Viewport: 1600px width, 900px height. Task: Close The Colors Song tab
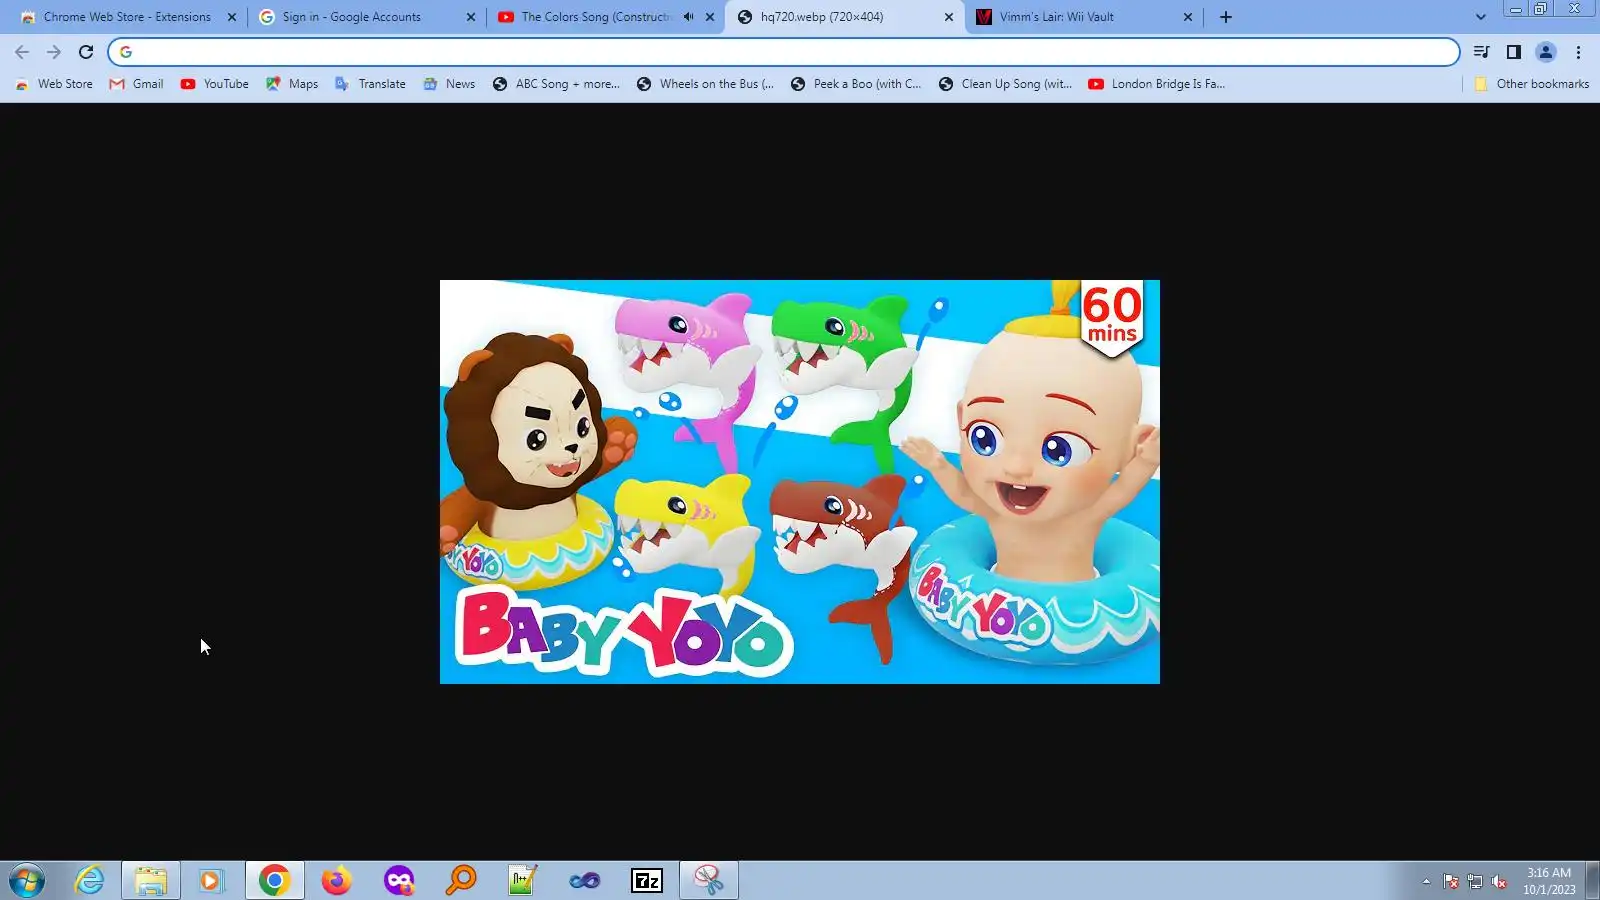tap(710, 17)
